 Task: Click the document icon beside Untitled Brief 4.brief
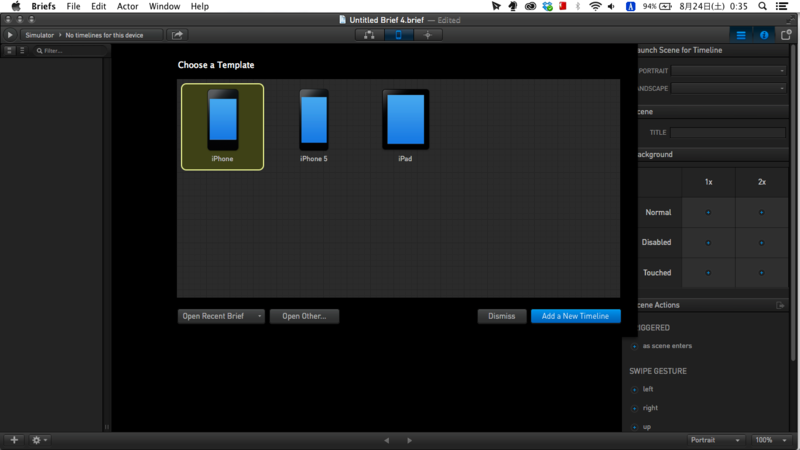pyautogui.click(x=342, y=20)
